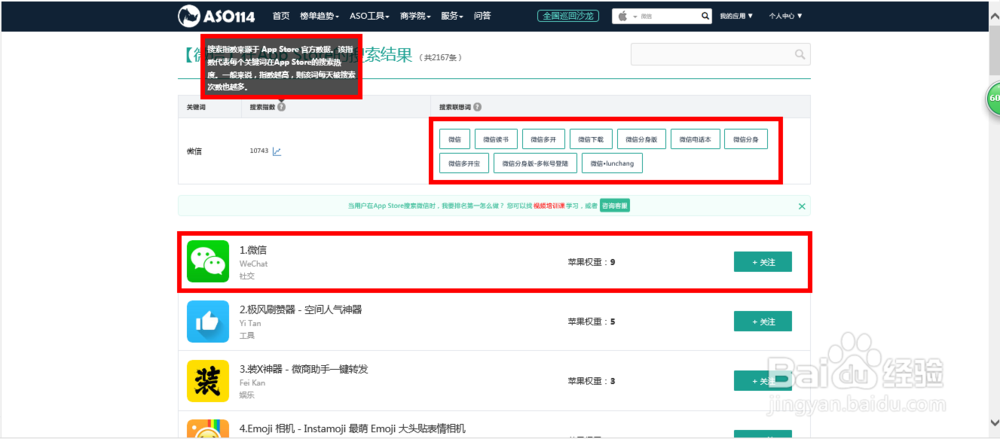
Task: Select the 微信分身 keyword tag
Action: coord(746,138)
